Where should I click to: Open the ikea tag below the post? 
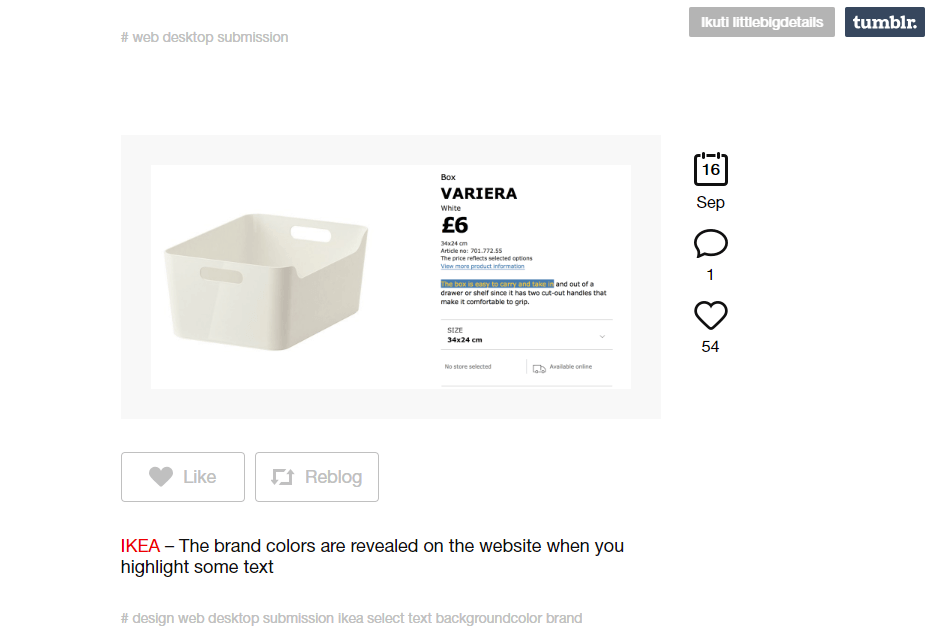[351, 618]
